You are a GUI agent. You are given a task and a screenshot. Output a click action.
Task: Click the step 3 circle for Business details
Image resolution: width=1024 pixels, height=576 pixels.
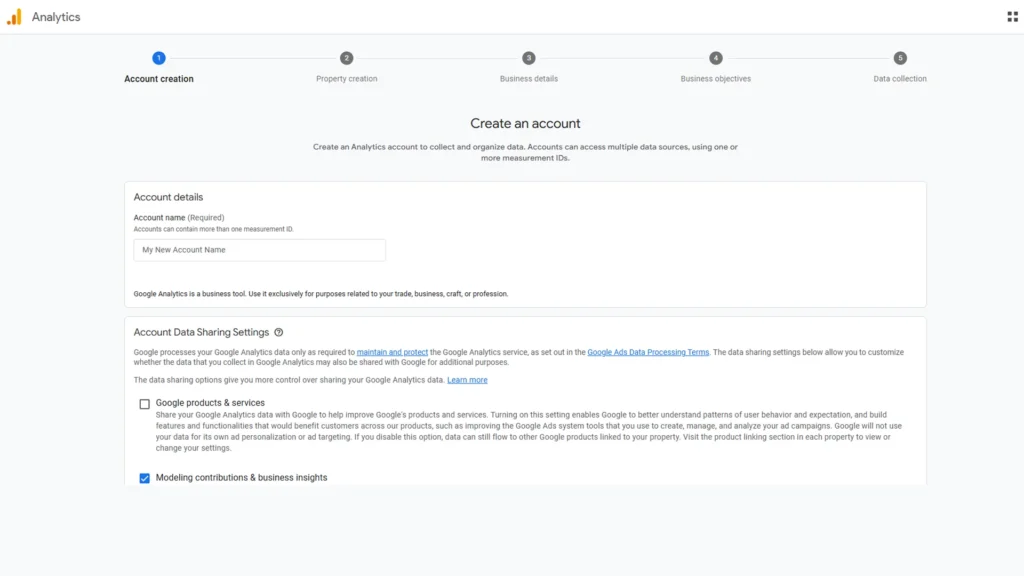[528, 58]
